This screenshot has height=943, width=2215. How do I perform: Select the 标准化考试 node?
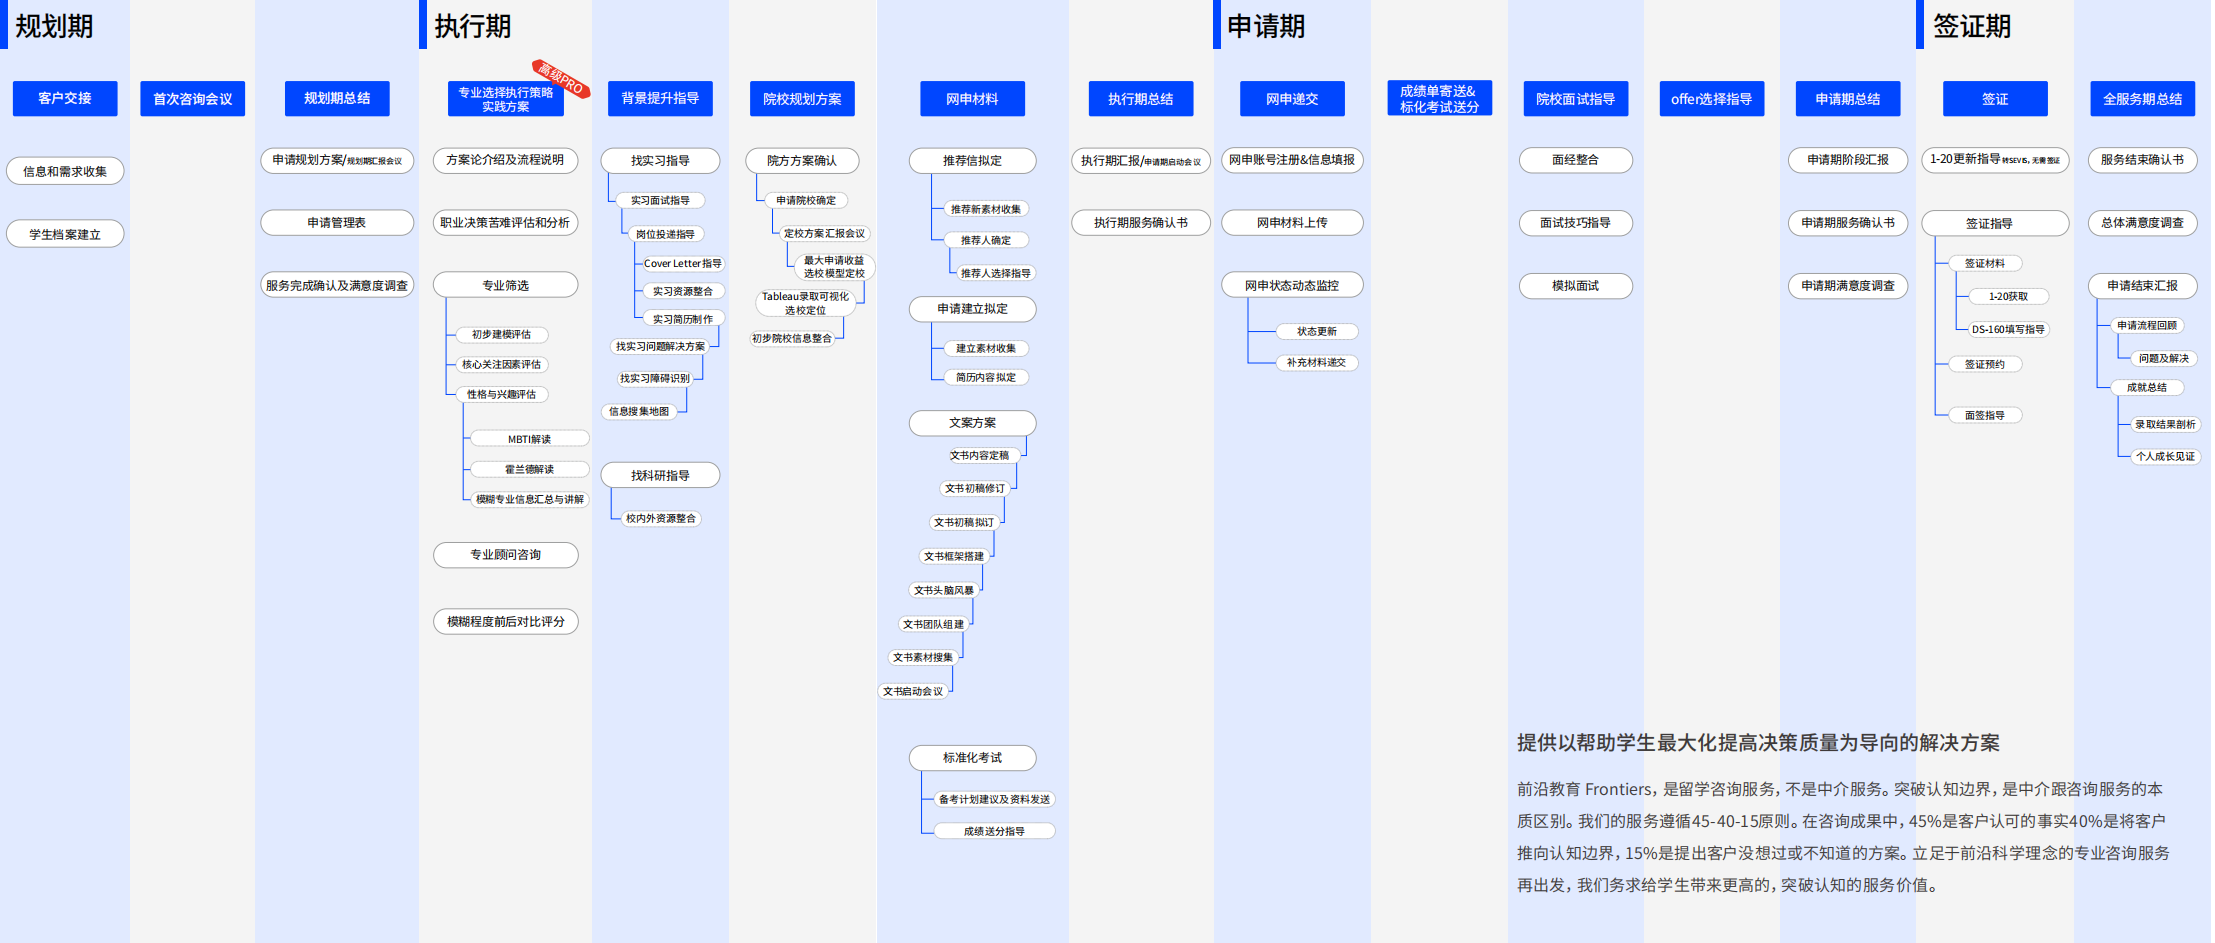coord(972,758)
